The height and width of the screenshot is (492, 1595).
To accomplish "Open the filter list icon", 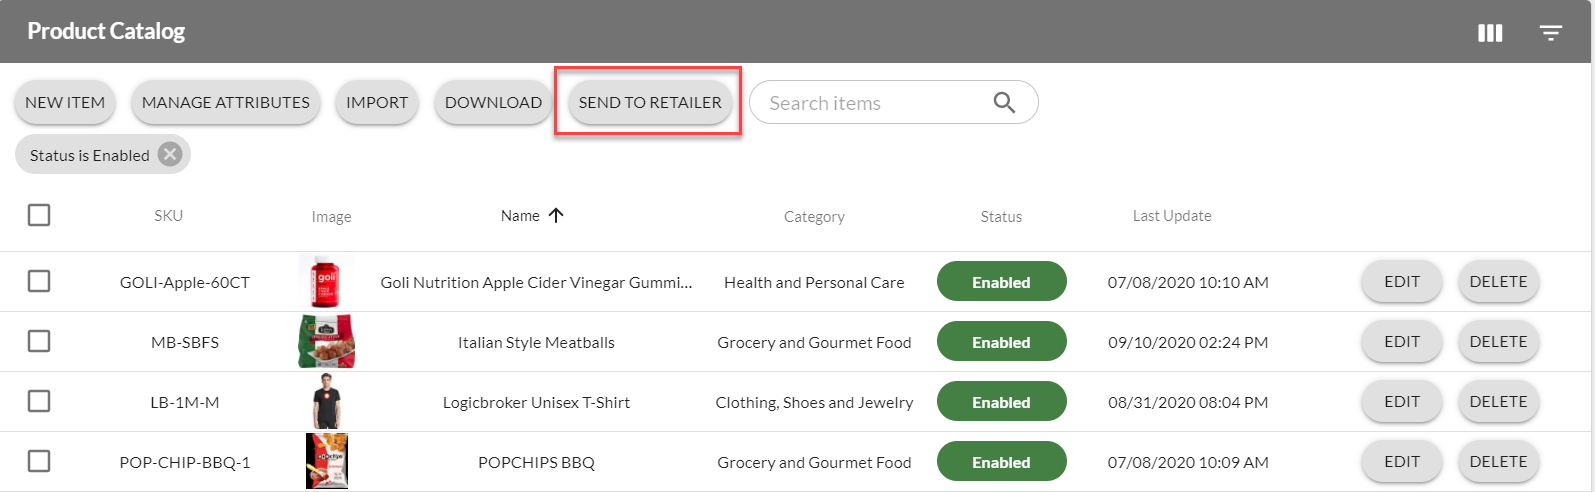I will (x=1551, y=33).
